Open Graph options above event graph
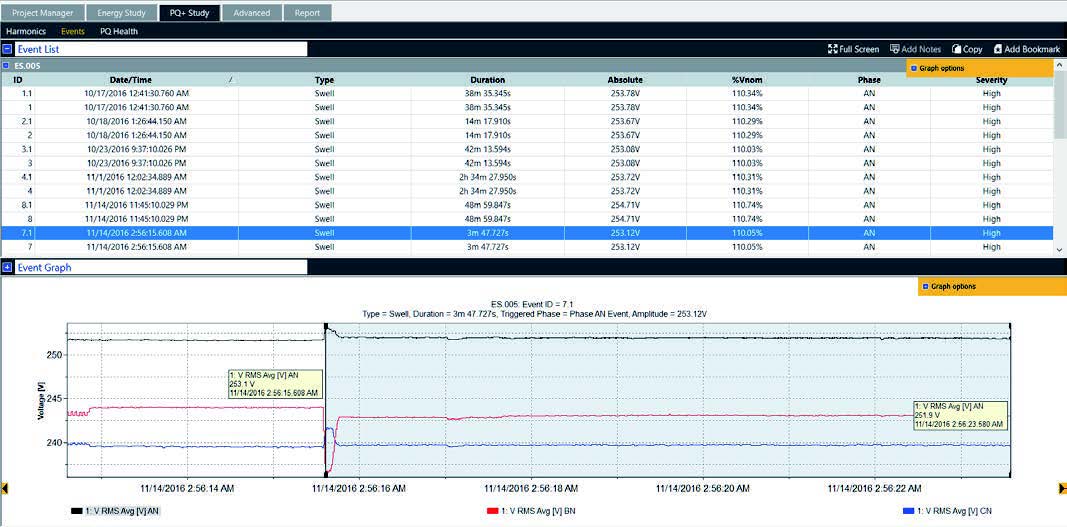1067x527 pixels. 992,287
